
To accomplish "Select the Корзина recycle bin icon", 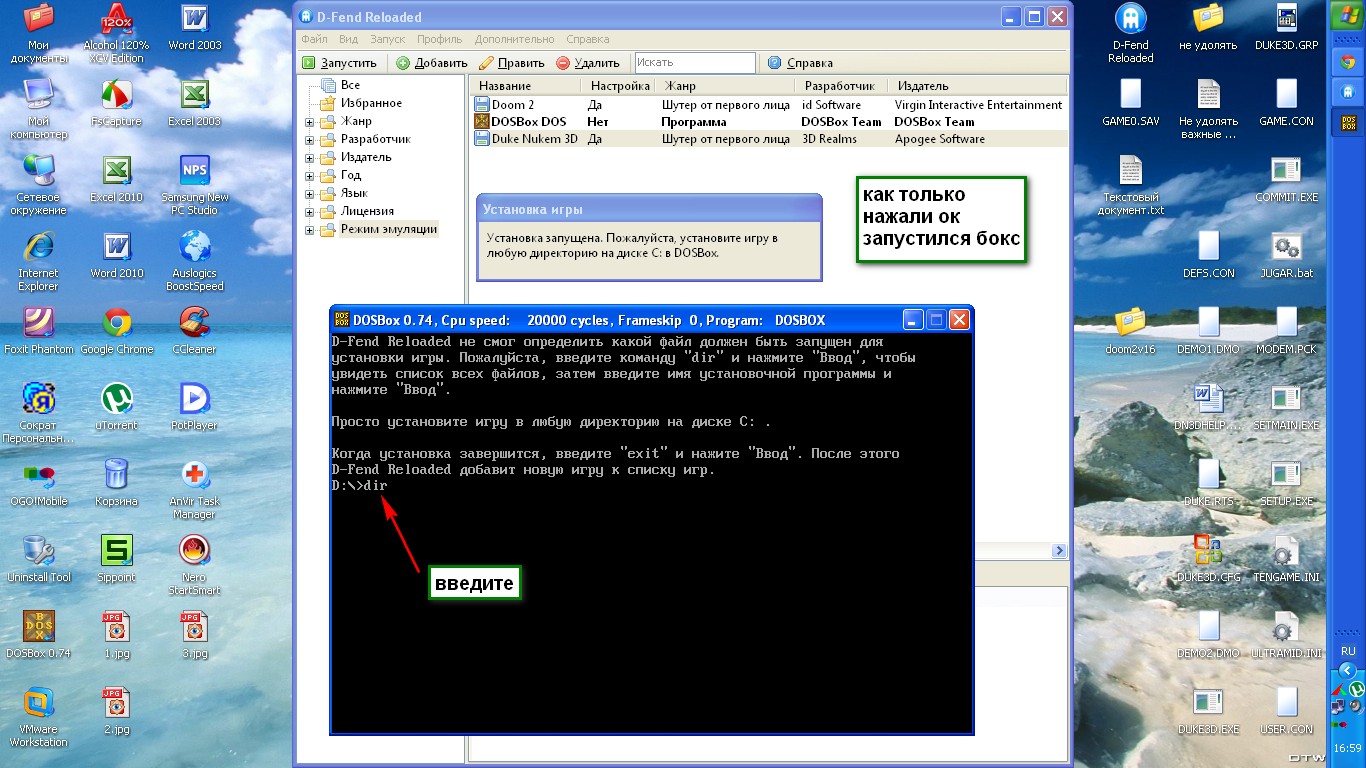I will pos(117,476).
